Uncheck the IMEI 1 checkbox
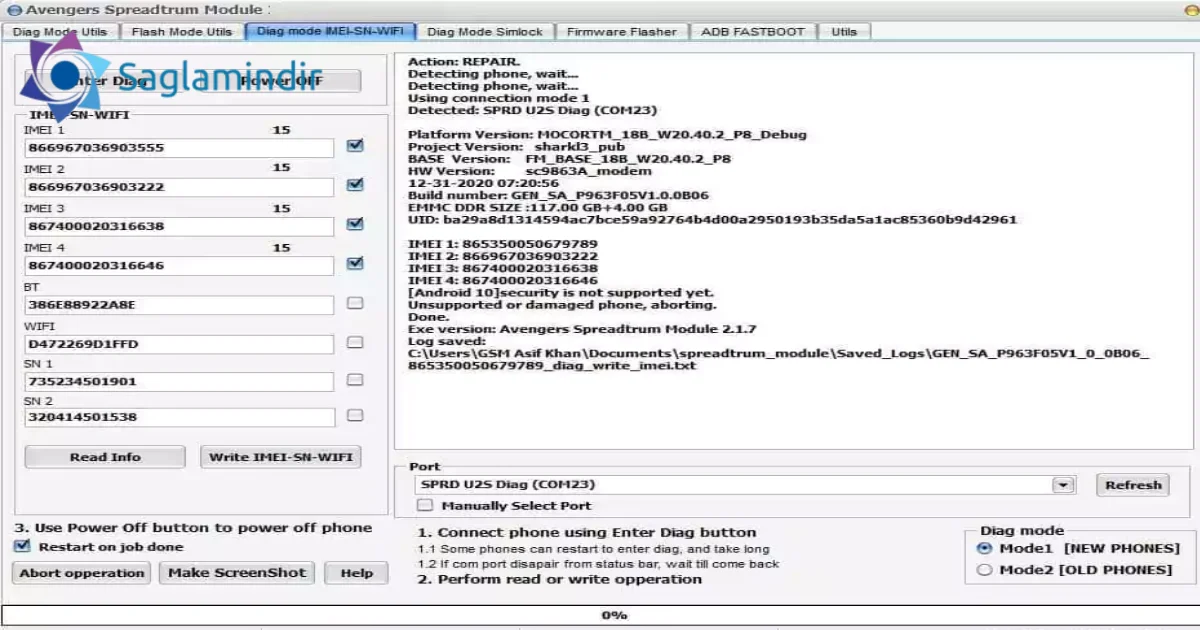This screenshot has height=630, width=1200. [355, 146]
